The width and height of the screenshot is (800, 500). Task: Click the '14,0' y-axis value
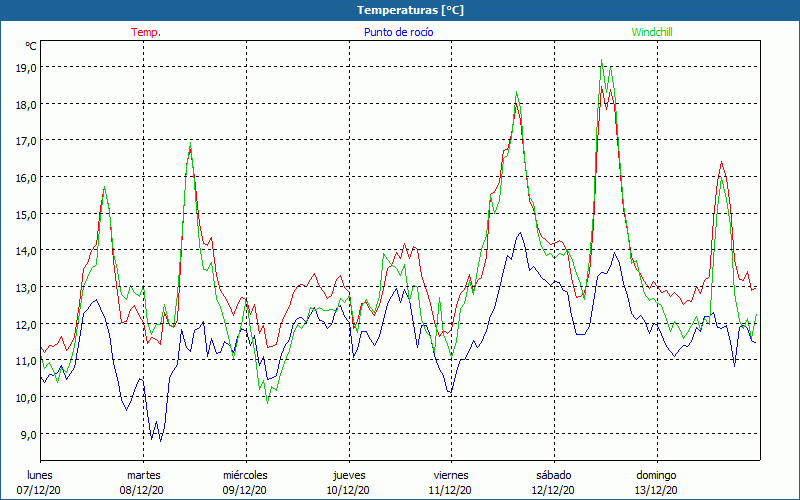point(26,251)
